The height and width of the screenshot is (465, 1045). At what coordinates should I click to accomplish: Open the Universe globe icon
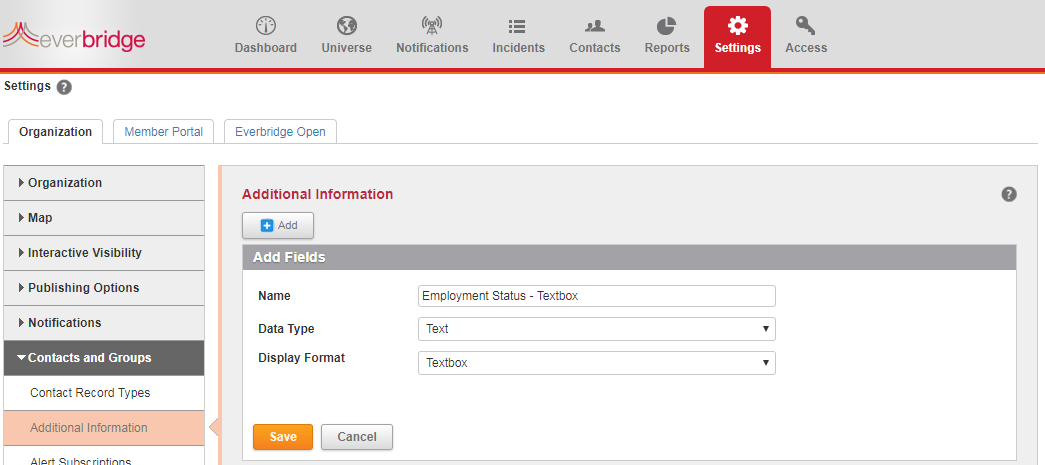pyautogui.click(x=346, y=26)
